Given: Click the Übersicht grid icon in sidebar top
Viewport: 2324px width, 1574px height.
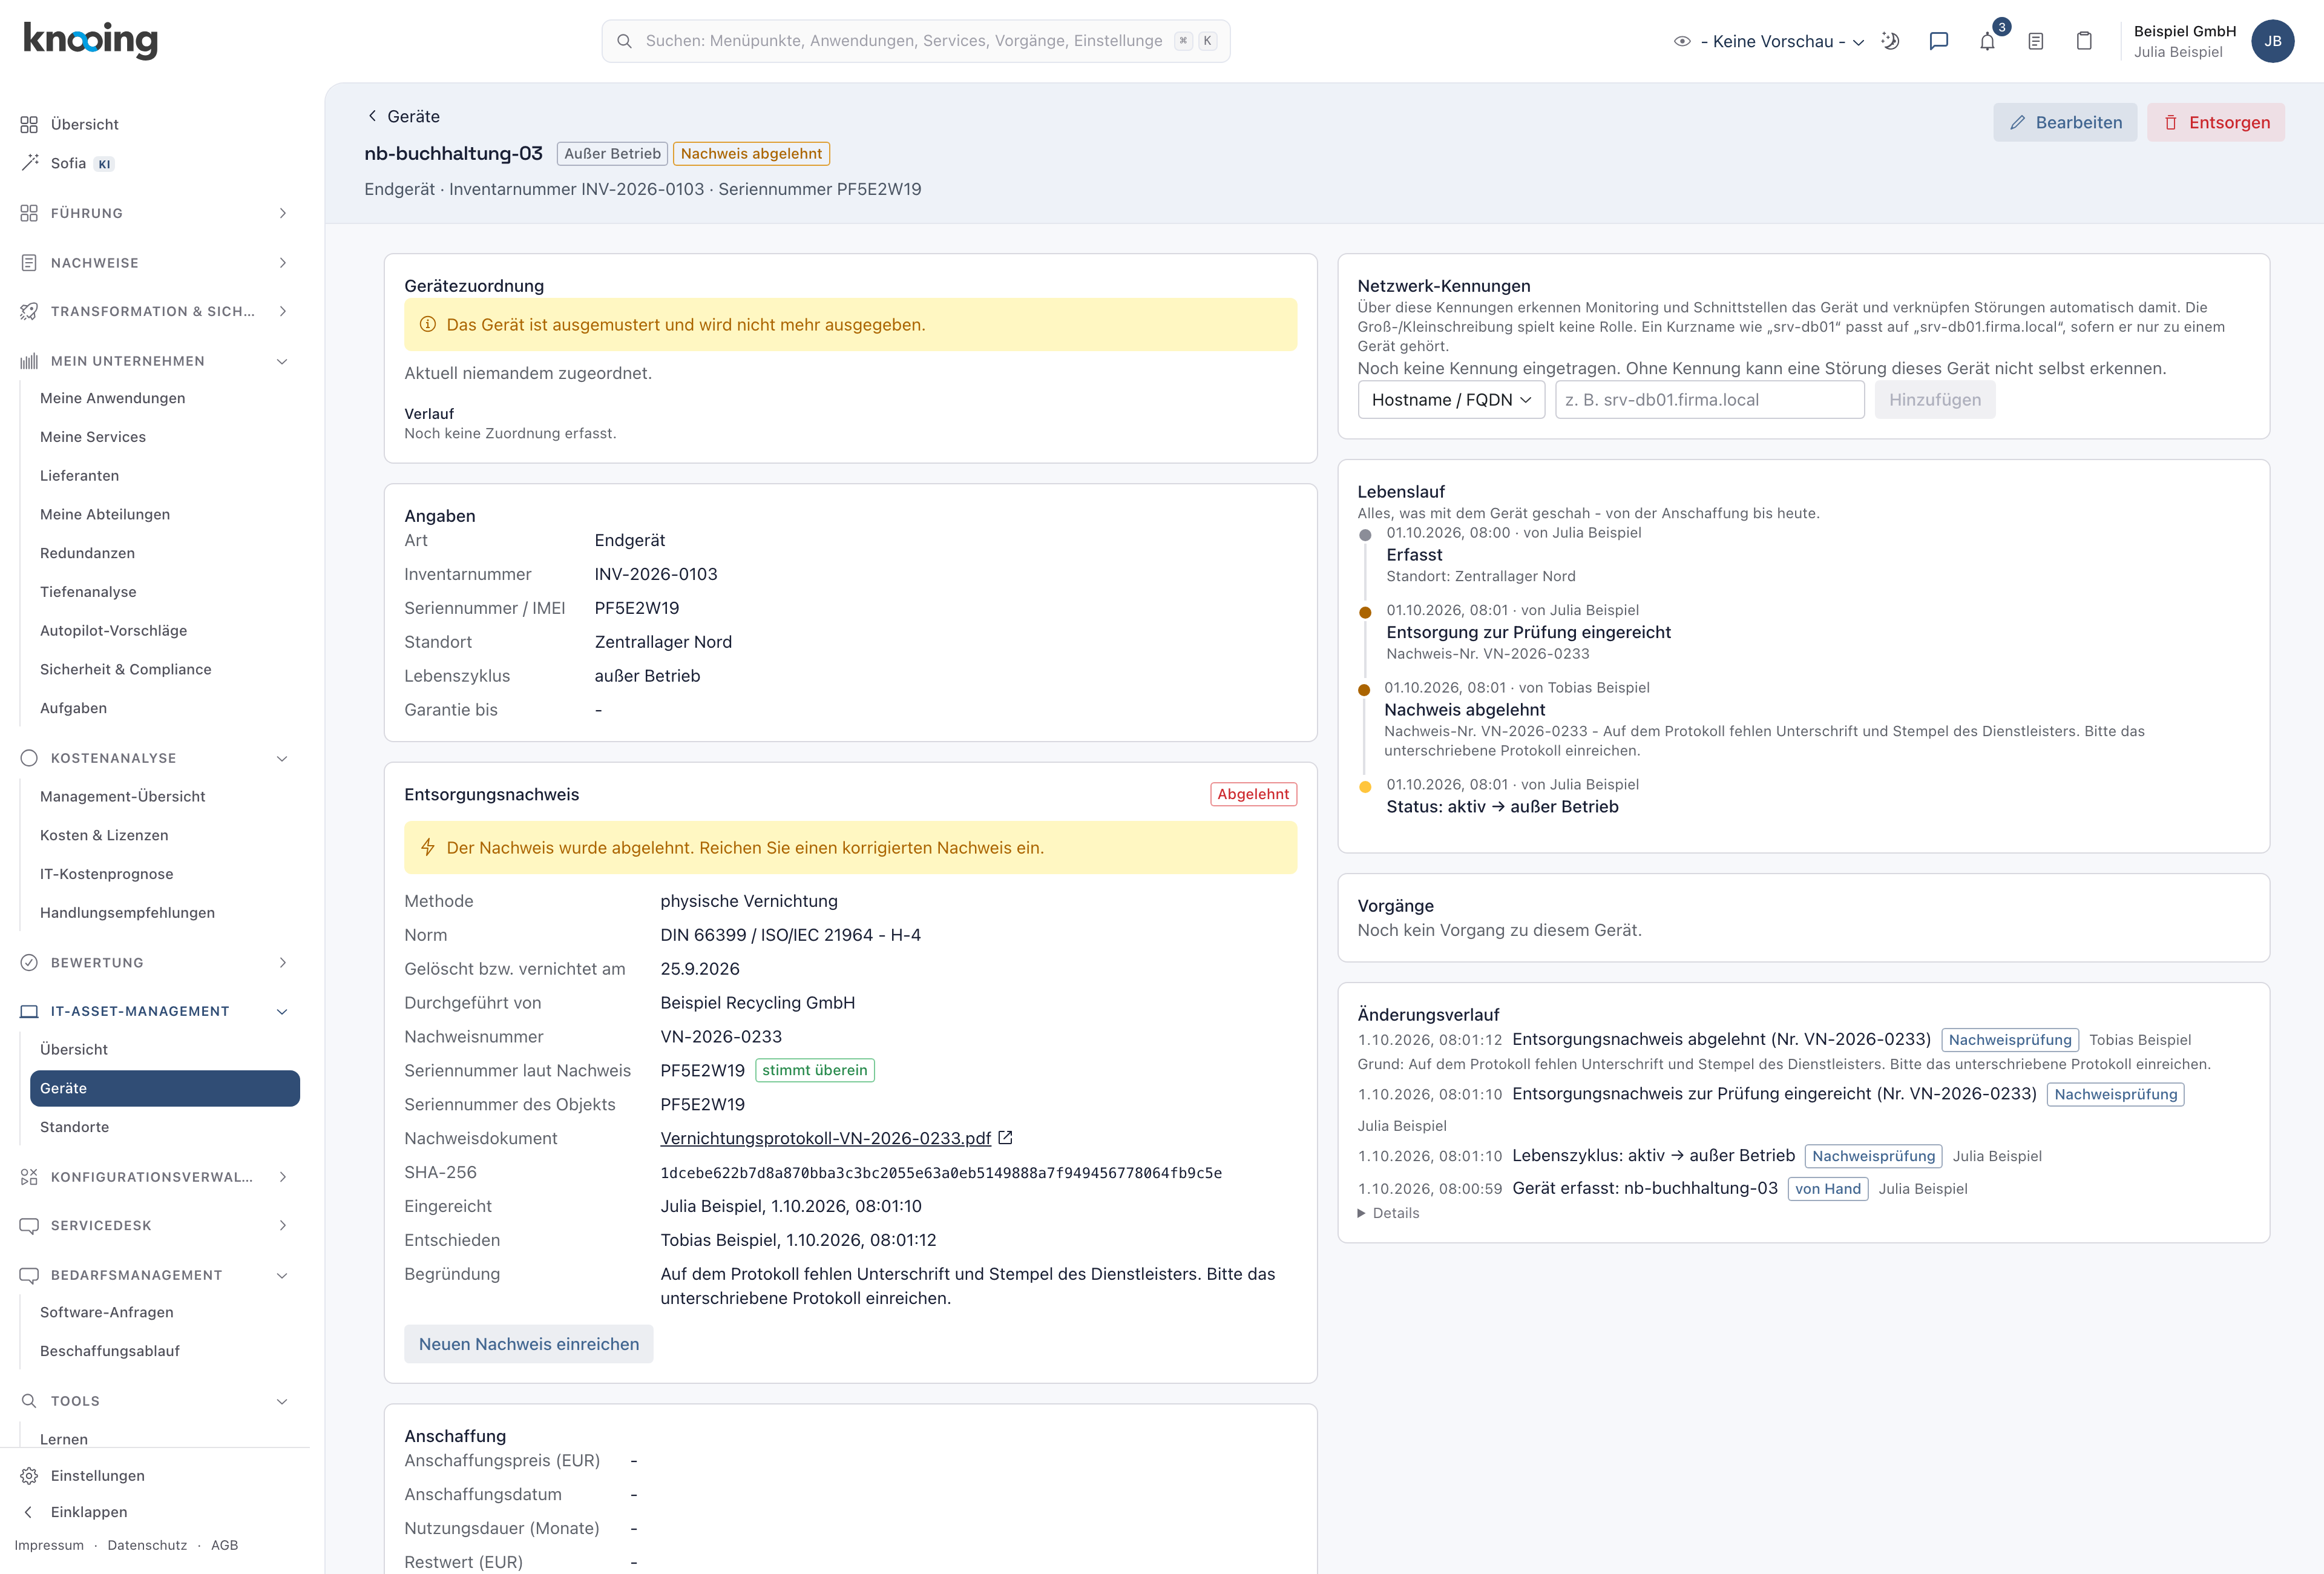Looking at the screenshot, I should 29,124.
